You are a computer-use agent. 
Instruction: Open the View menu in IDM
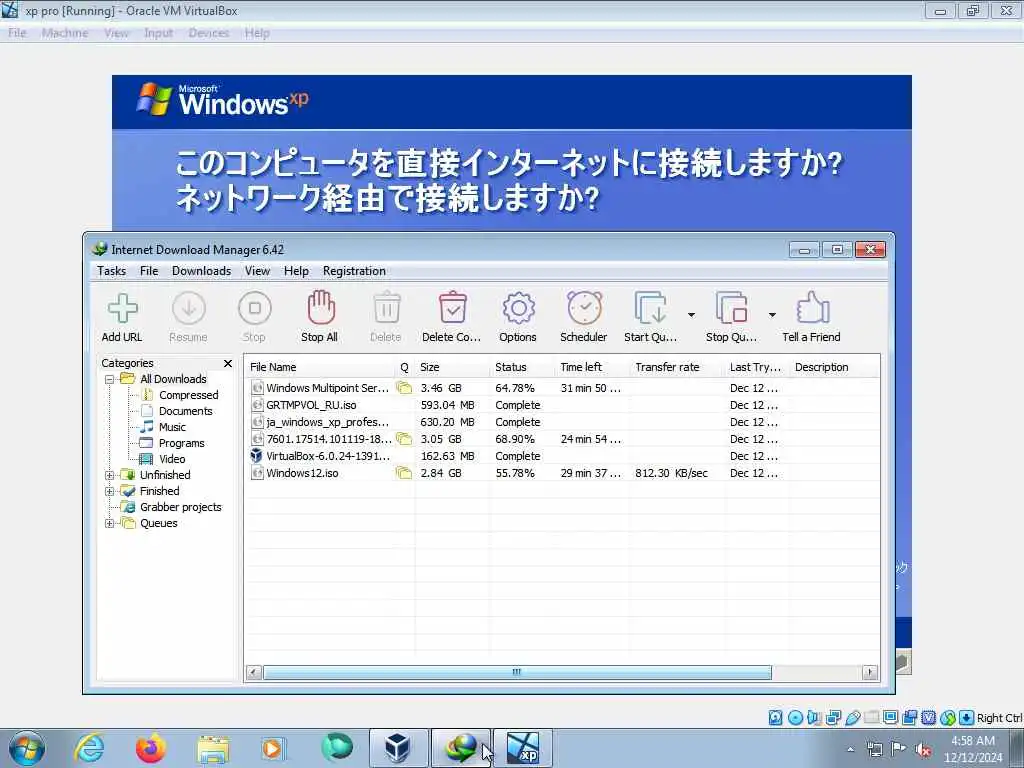(x=257, y=271)
